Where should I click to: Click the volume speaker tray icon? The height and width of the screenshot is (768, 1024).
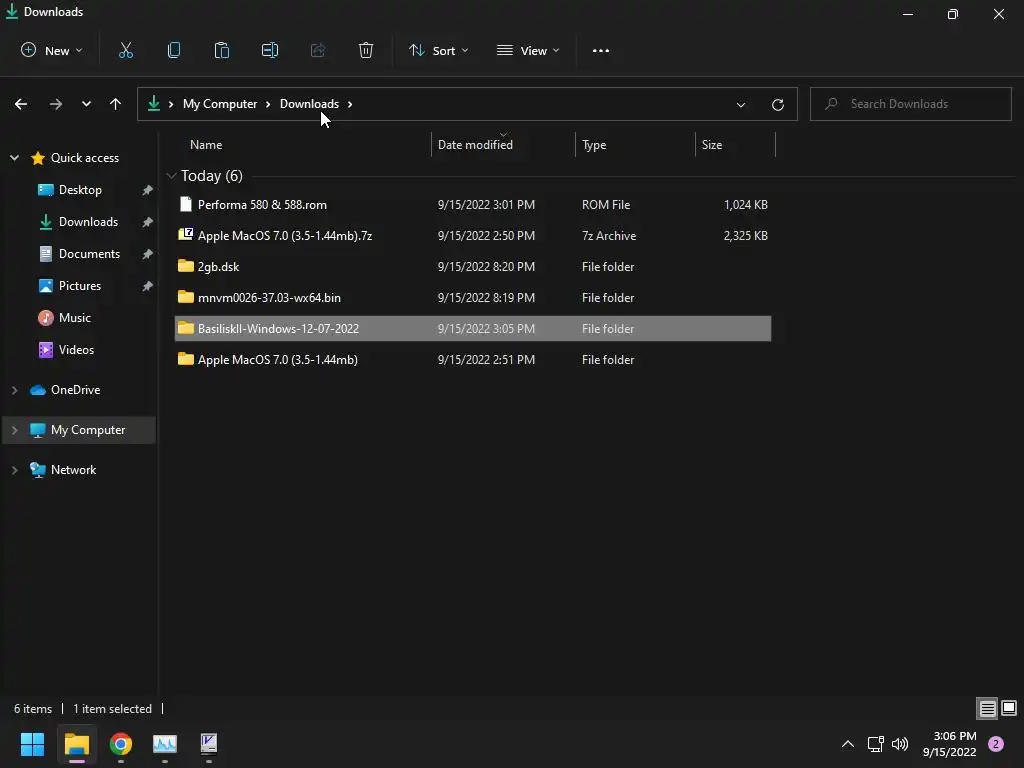click(x=900, y=744)
